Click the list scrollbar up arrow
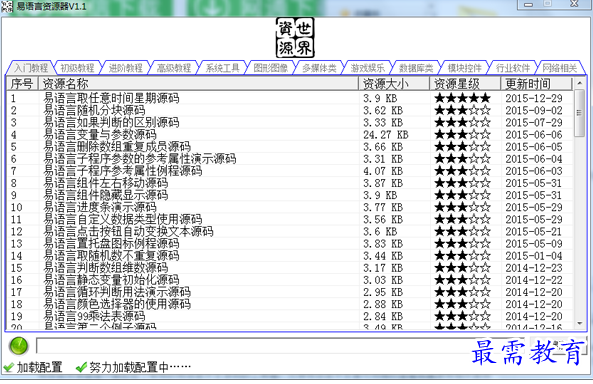 pyautogui.click(x=579, y=83)
